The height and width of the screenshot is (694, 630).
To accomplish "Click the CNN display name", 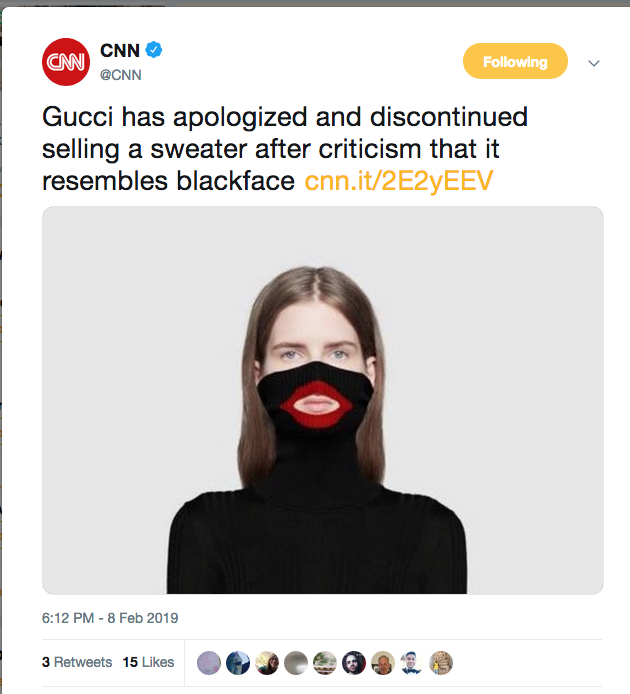I will pyautogui.click(x=120, y=50).
